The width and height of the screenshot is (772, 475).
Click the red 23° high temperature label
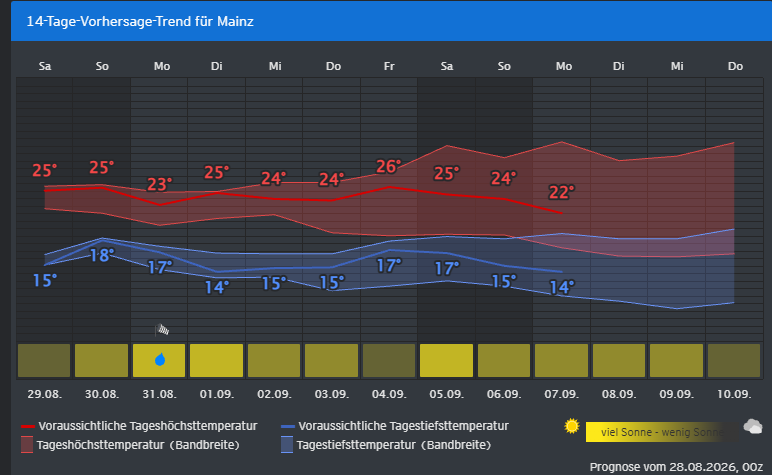point(160,185)
